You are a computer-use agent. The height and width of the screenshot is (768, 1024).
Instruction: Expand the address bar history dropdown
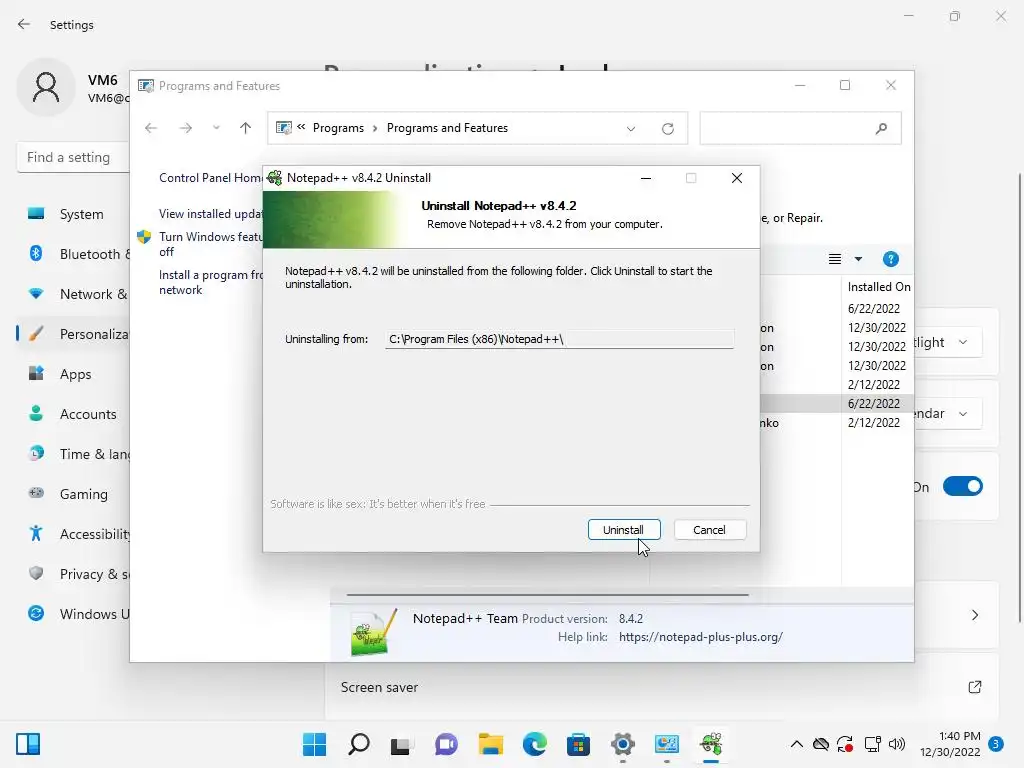pos(631,129)
